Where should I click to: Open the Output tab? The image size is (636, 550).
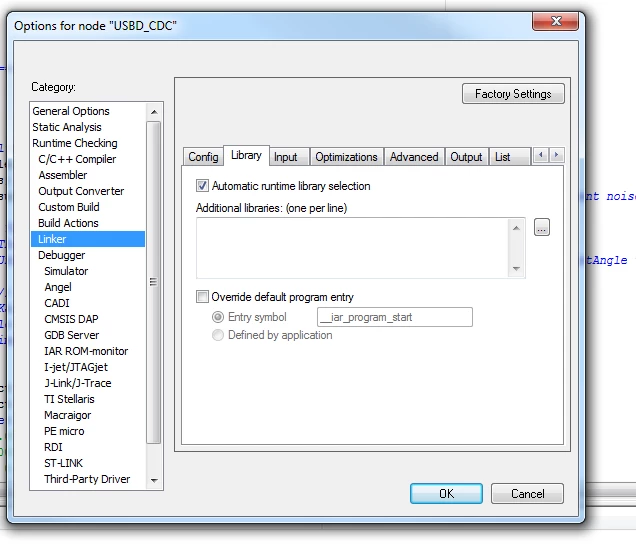coord(466,157)
